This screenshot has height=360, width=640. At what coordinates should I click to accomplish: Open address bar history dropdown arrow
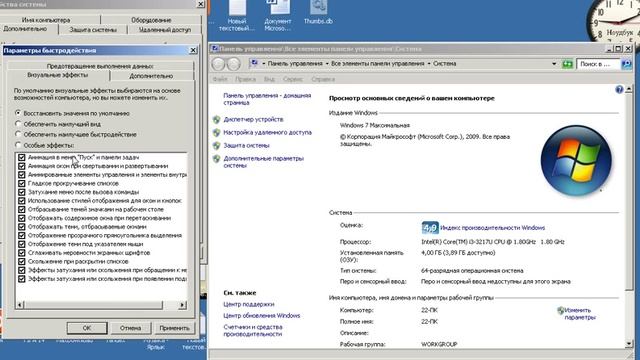(554, 64)
